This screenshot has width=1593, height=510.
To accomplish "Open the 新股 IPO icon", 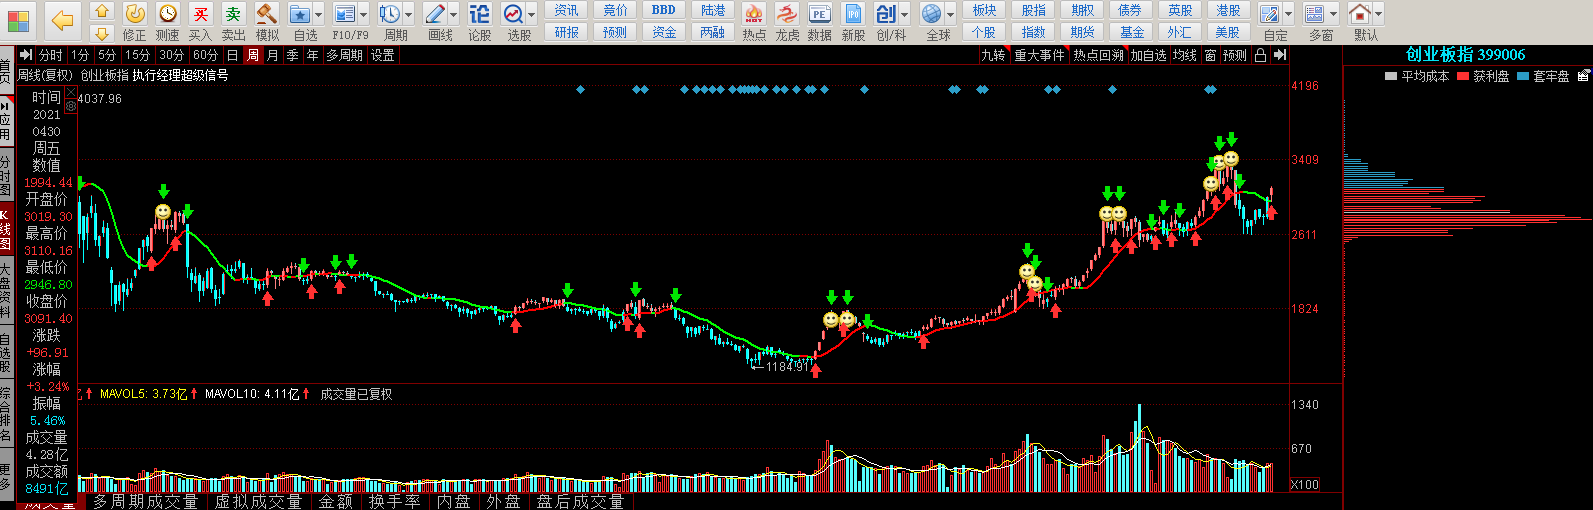I will (853, 13).
